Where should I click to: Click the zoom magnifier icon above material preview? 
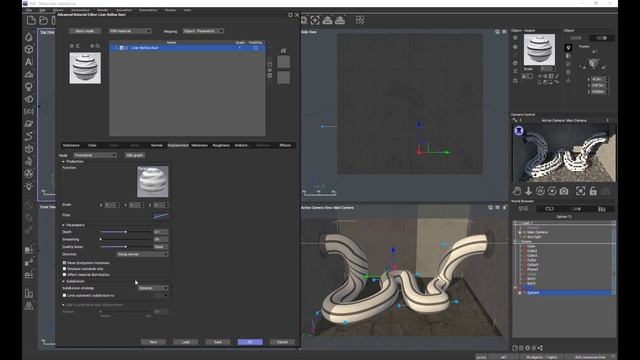pyautogui.click(x=98, y=46)
